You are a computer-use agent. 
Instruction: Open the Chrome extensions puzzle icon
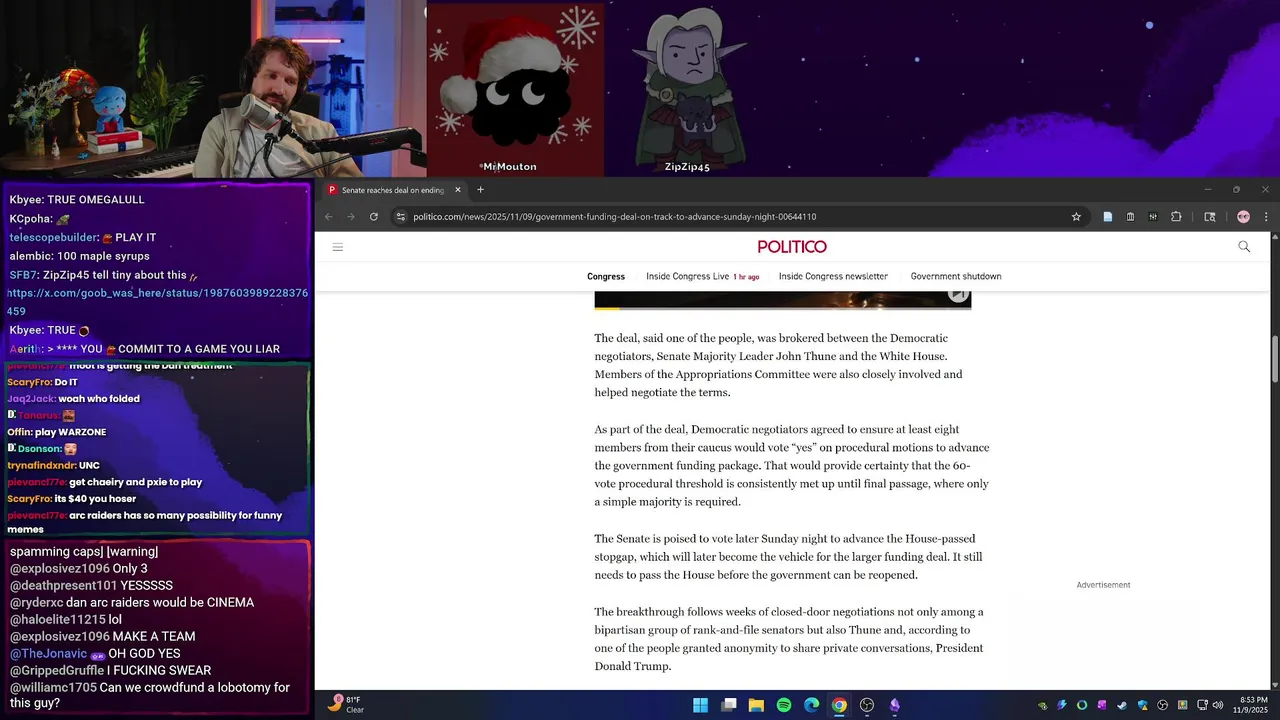click(1176, 217)
